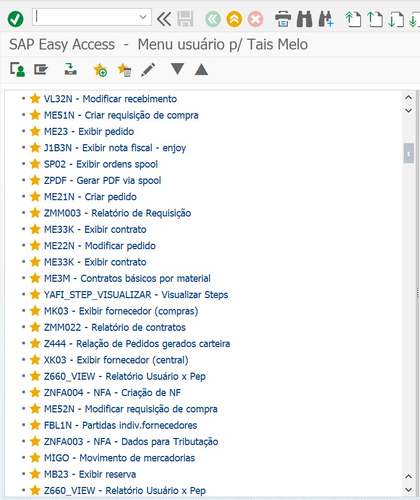Image resolution: width=420 pixels, height=500 pixels.
Task: Open J1B3N - Exibir nota fiscal - enjoy
Action: [x=115, y=148]
